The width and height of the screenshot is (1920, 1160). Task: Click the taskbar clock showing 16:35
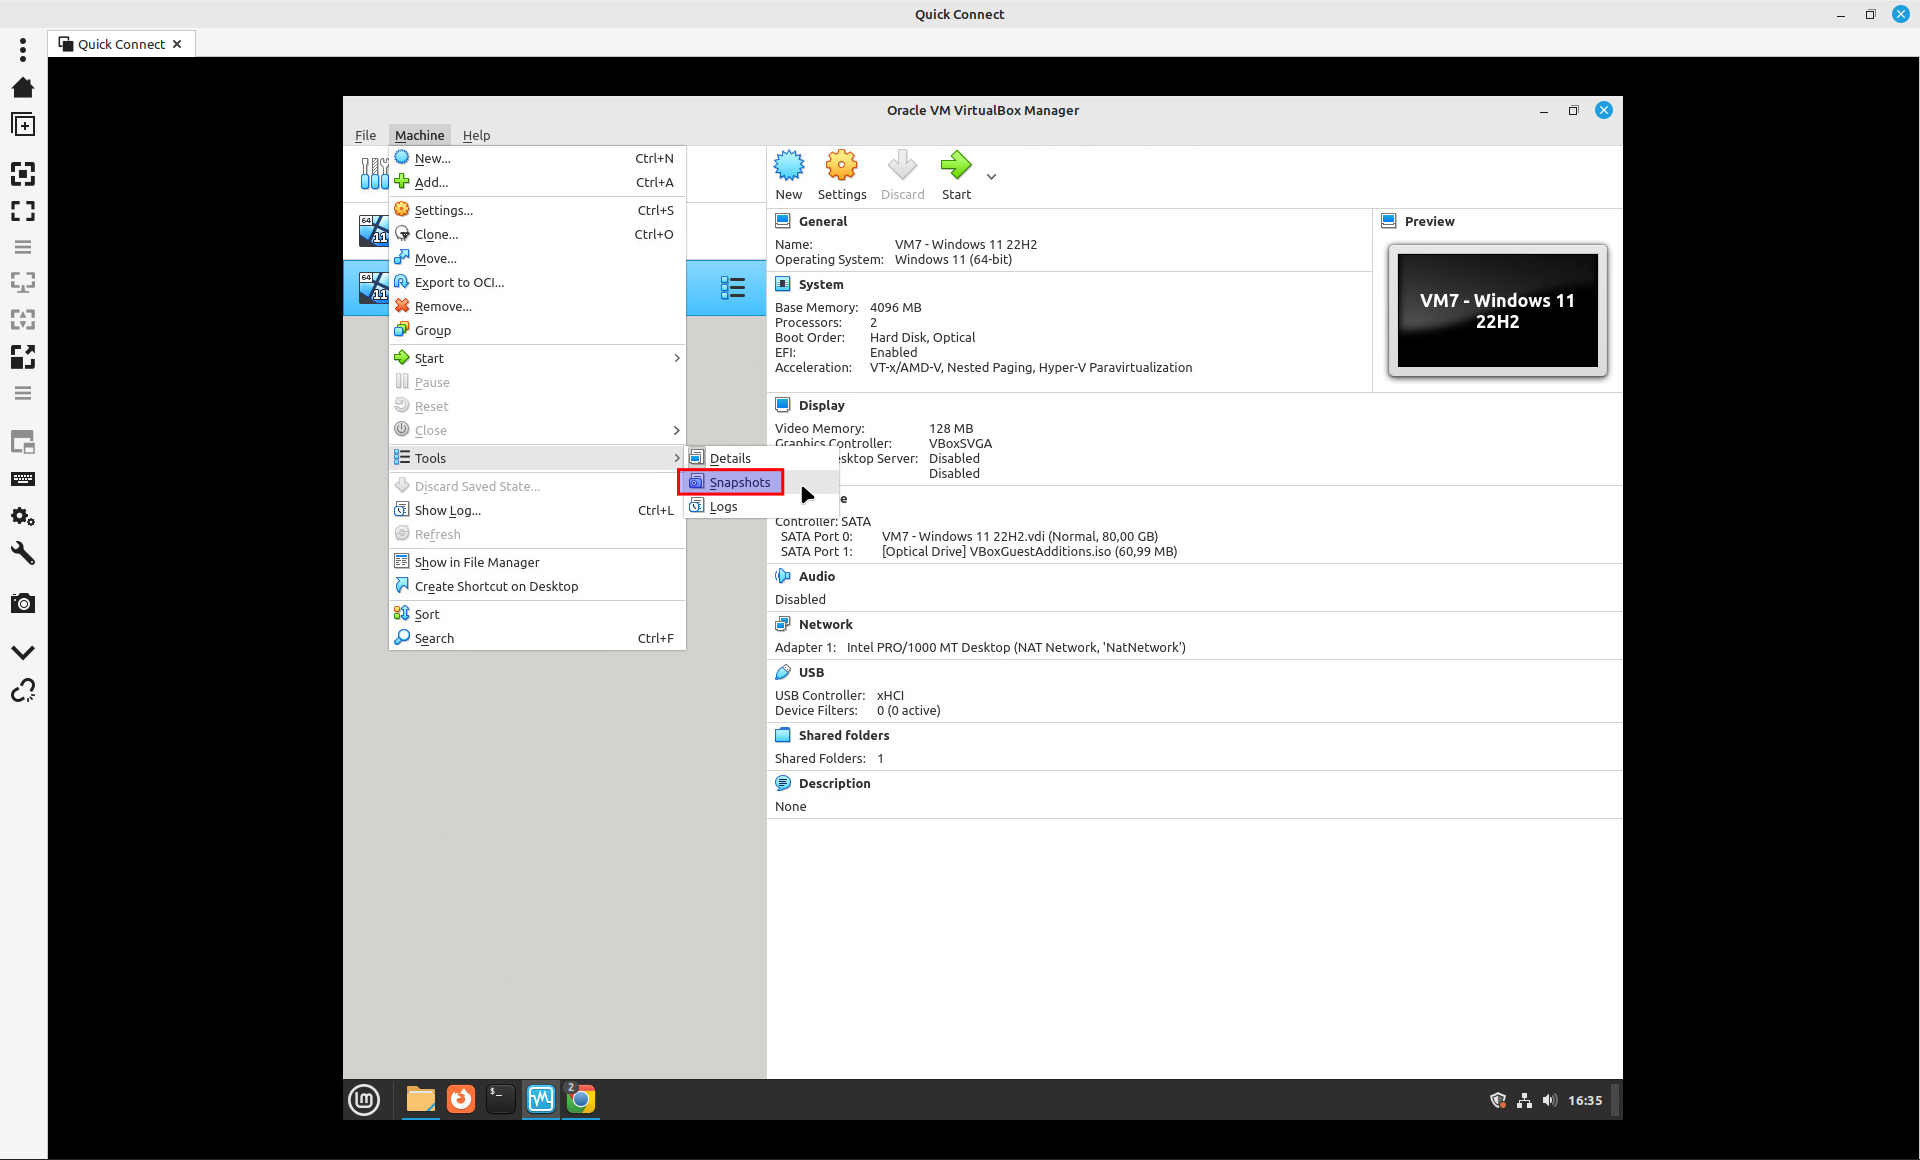pyautogui.click(x=1585, y=1100)
